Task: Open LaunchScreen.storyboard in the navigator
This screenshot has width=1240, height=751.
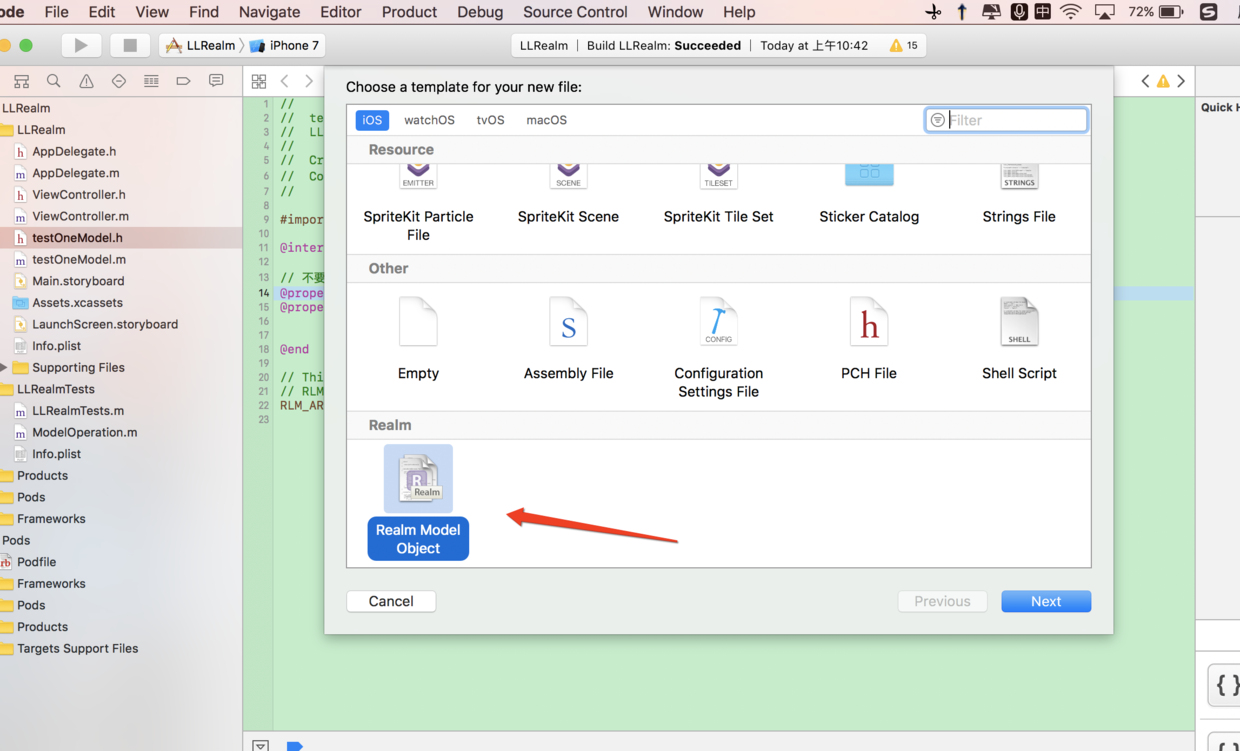Action: [x=105, y=324]
